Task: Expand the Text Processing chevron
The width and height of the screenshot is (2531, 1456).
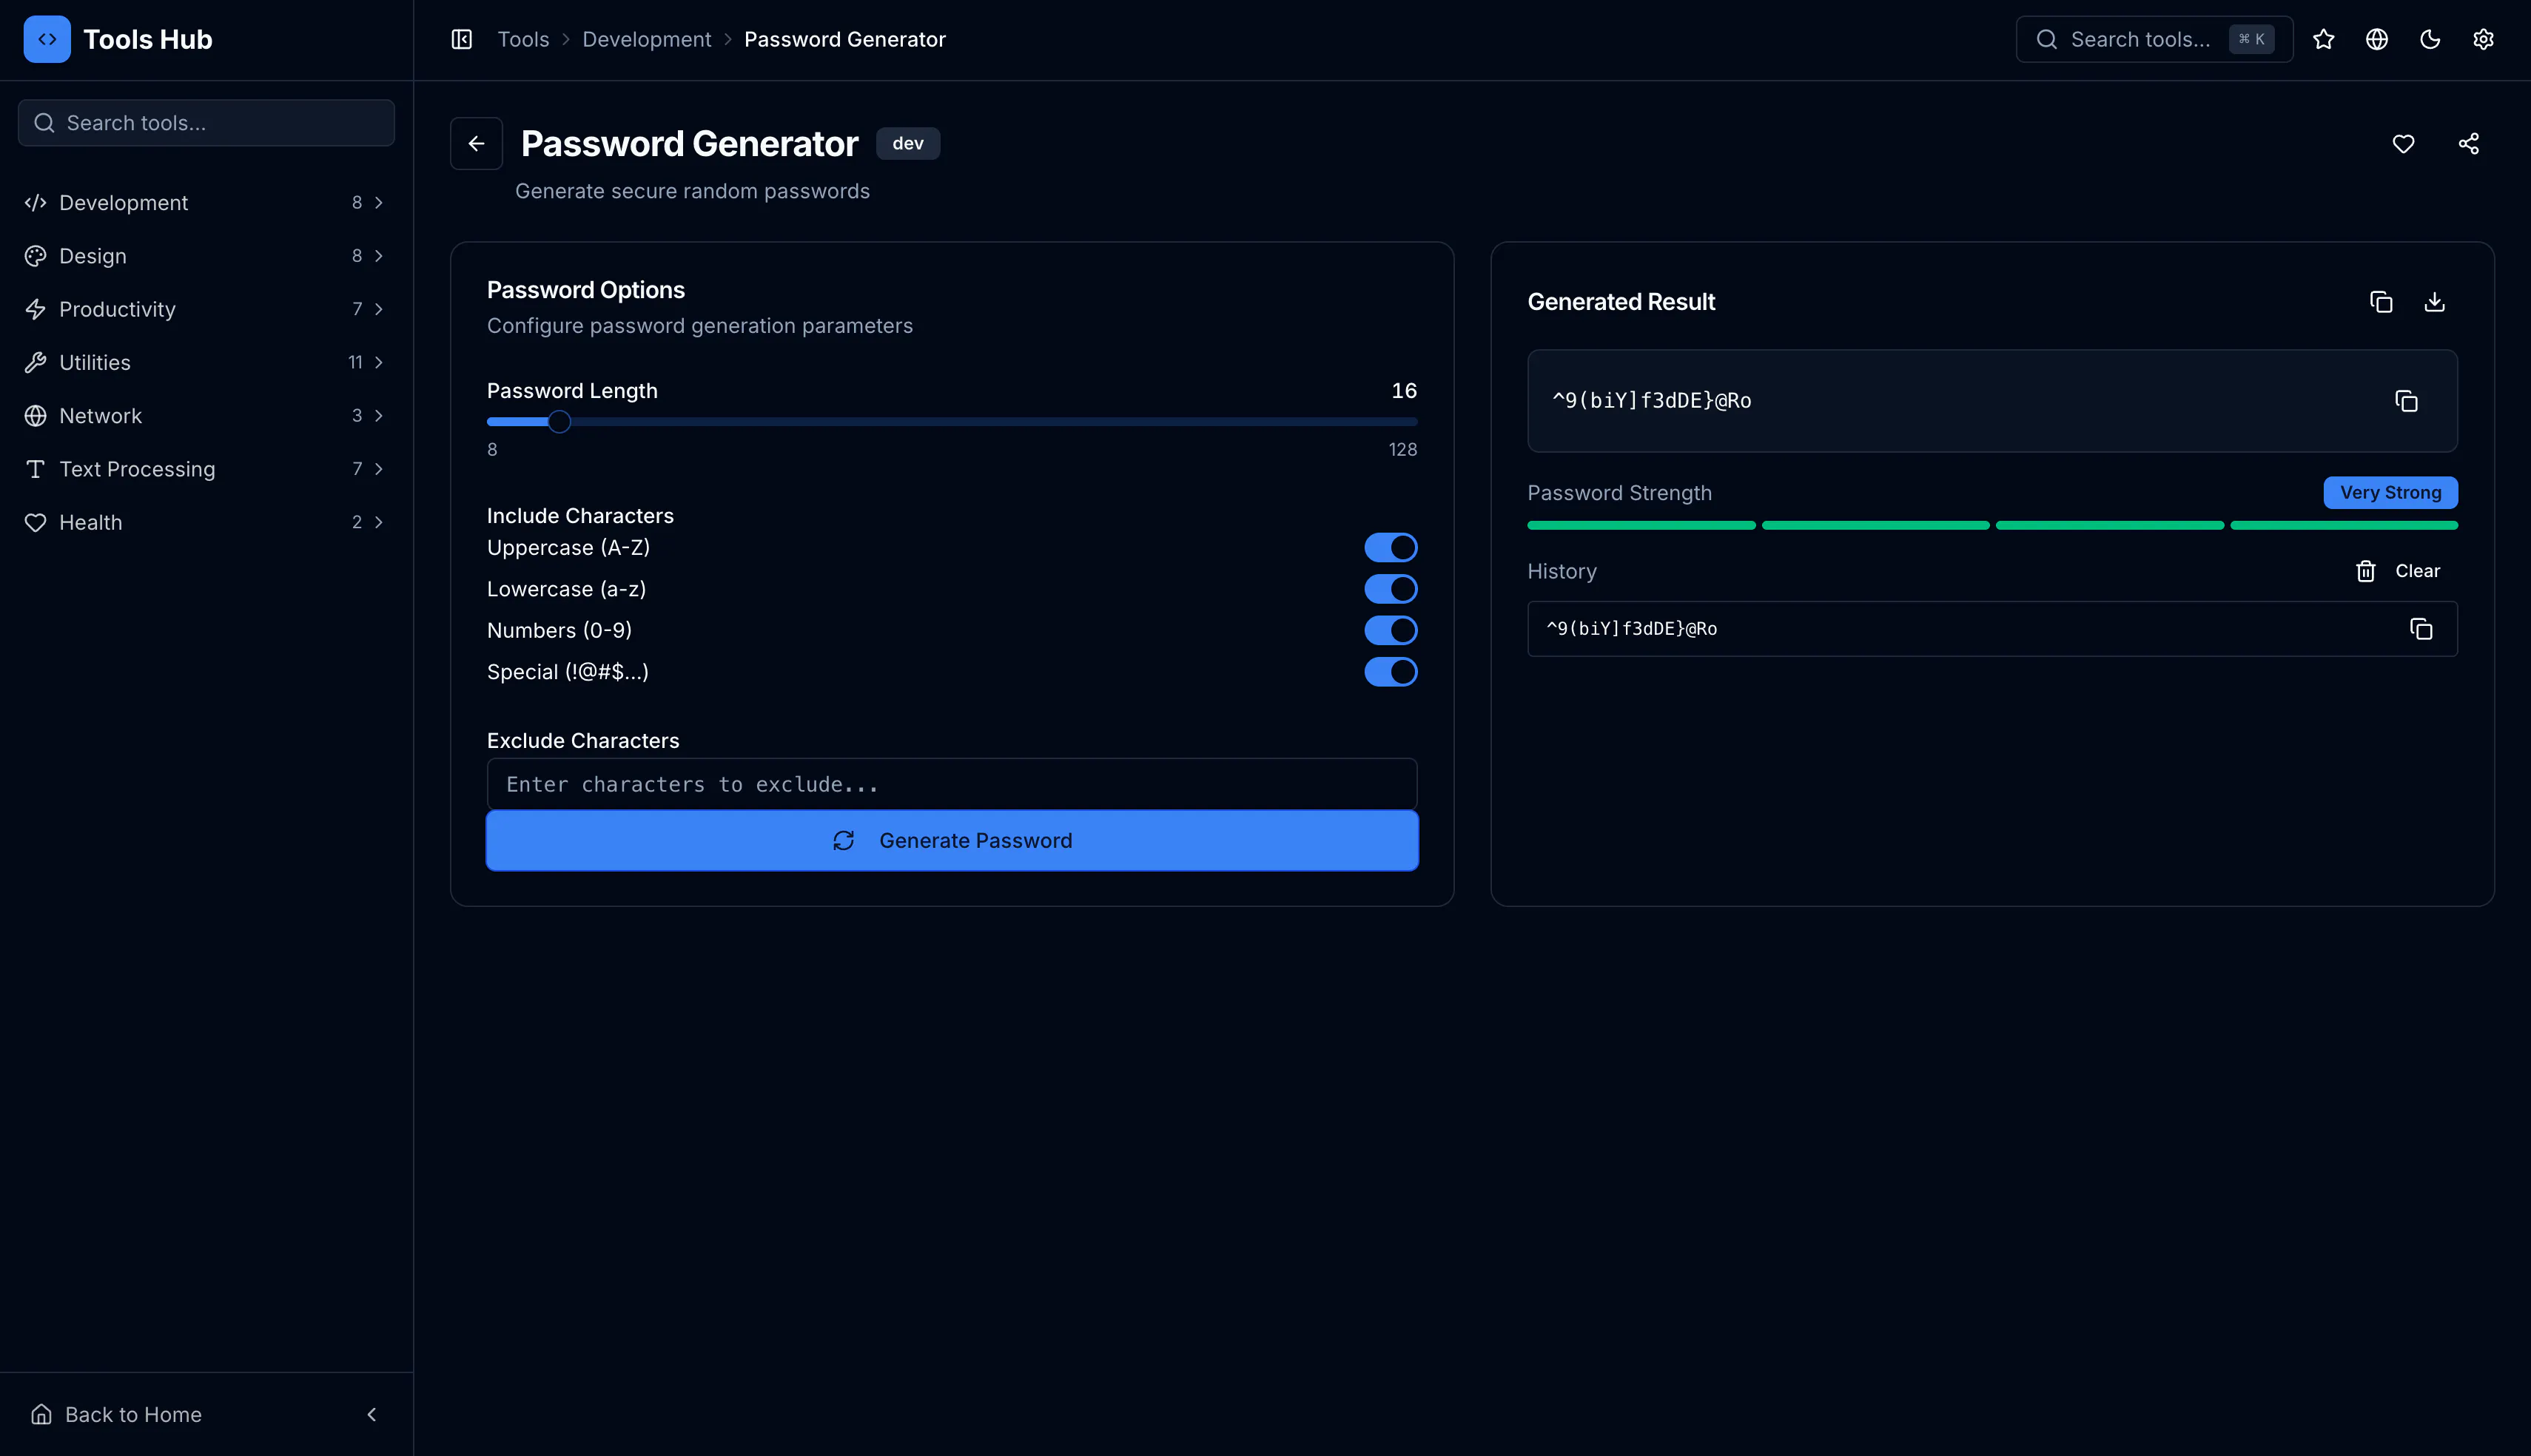Action: tap(379, 469)
